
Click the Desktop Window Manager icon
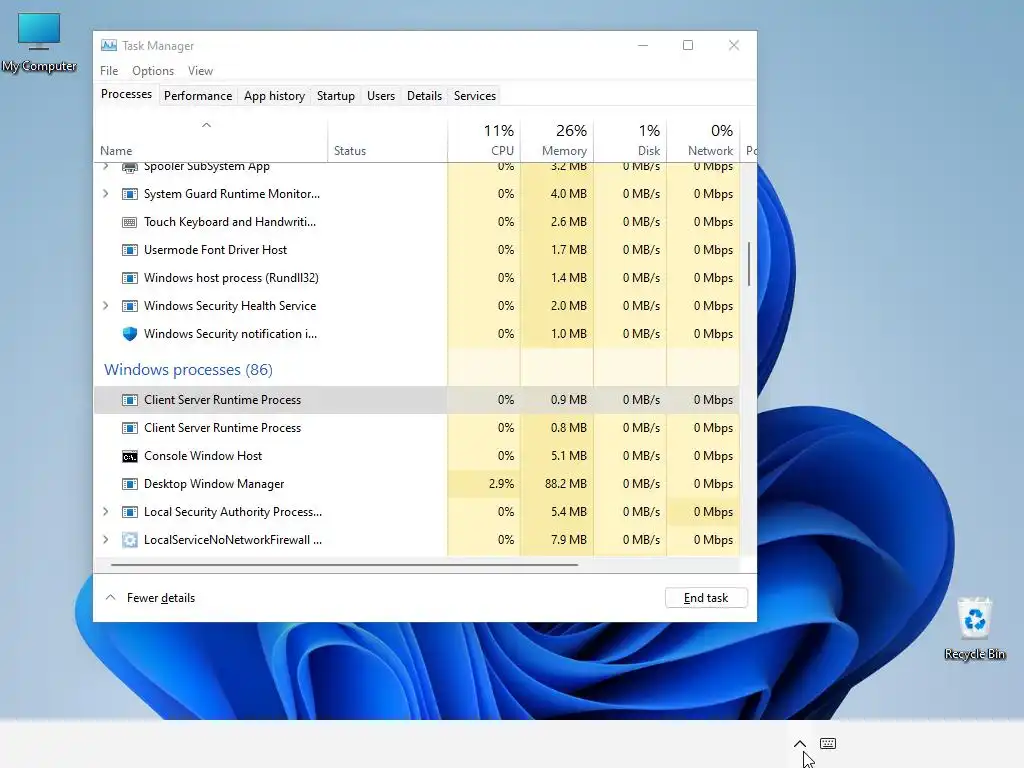coord(130,485)
